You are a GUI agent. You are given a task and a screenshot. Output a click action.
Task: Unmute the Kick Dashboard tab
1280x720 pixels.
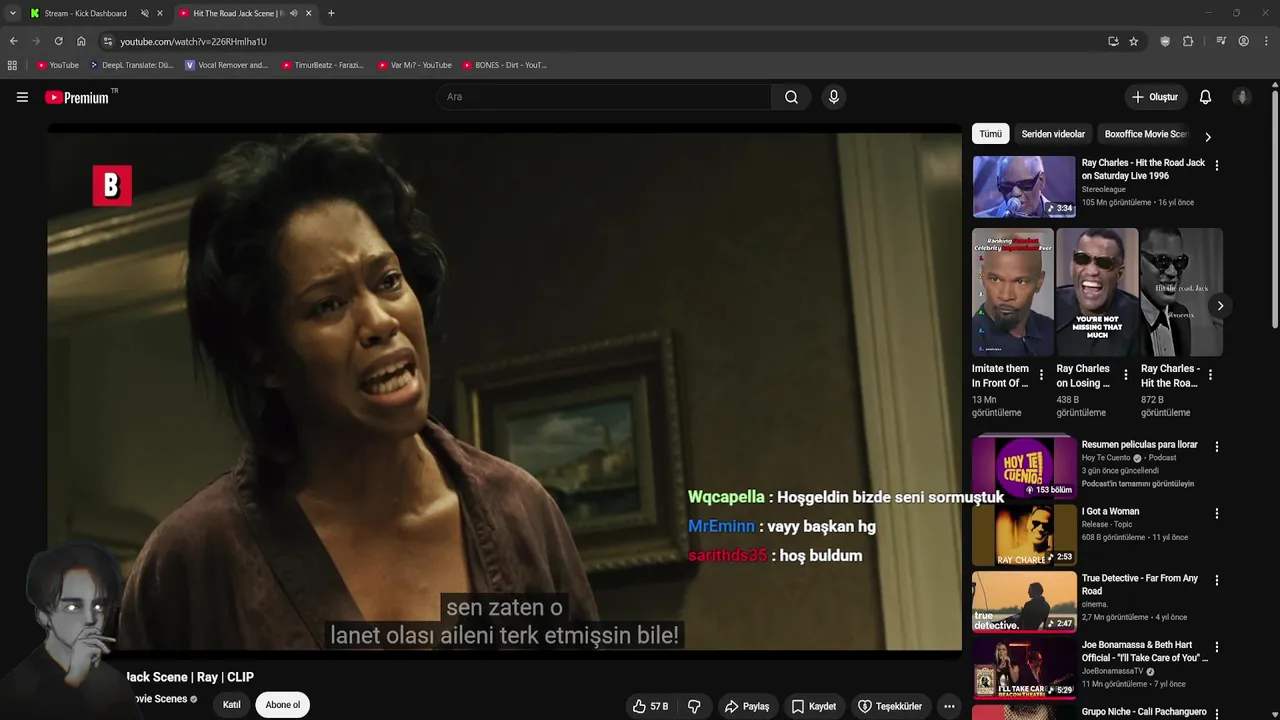[145, 13]
